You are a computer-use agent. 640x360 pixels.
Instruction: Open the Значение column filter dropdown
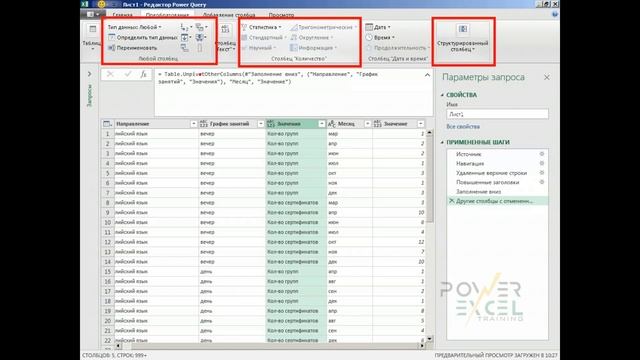click(x=420, y=124)
